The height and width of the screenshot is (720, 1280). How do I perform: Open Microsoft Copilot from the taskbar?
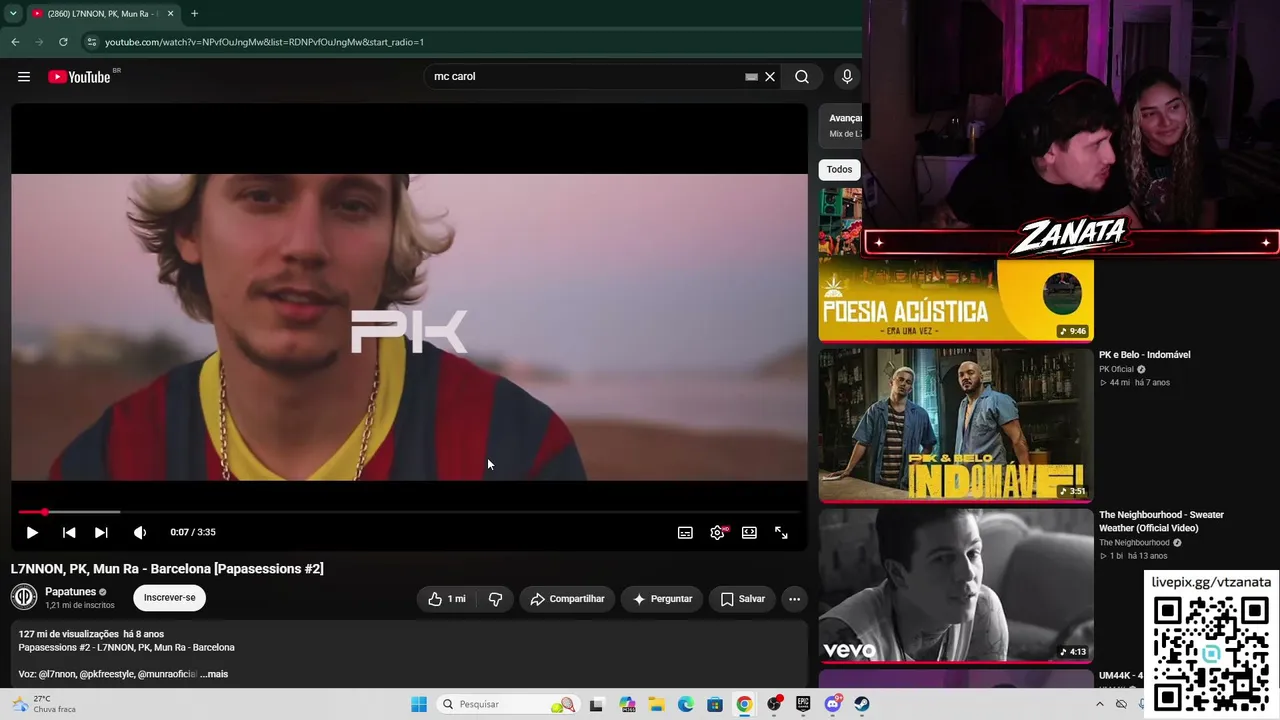[627, 704]
